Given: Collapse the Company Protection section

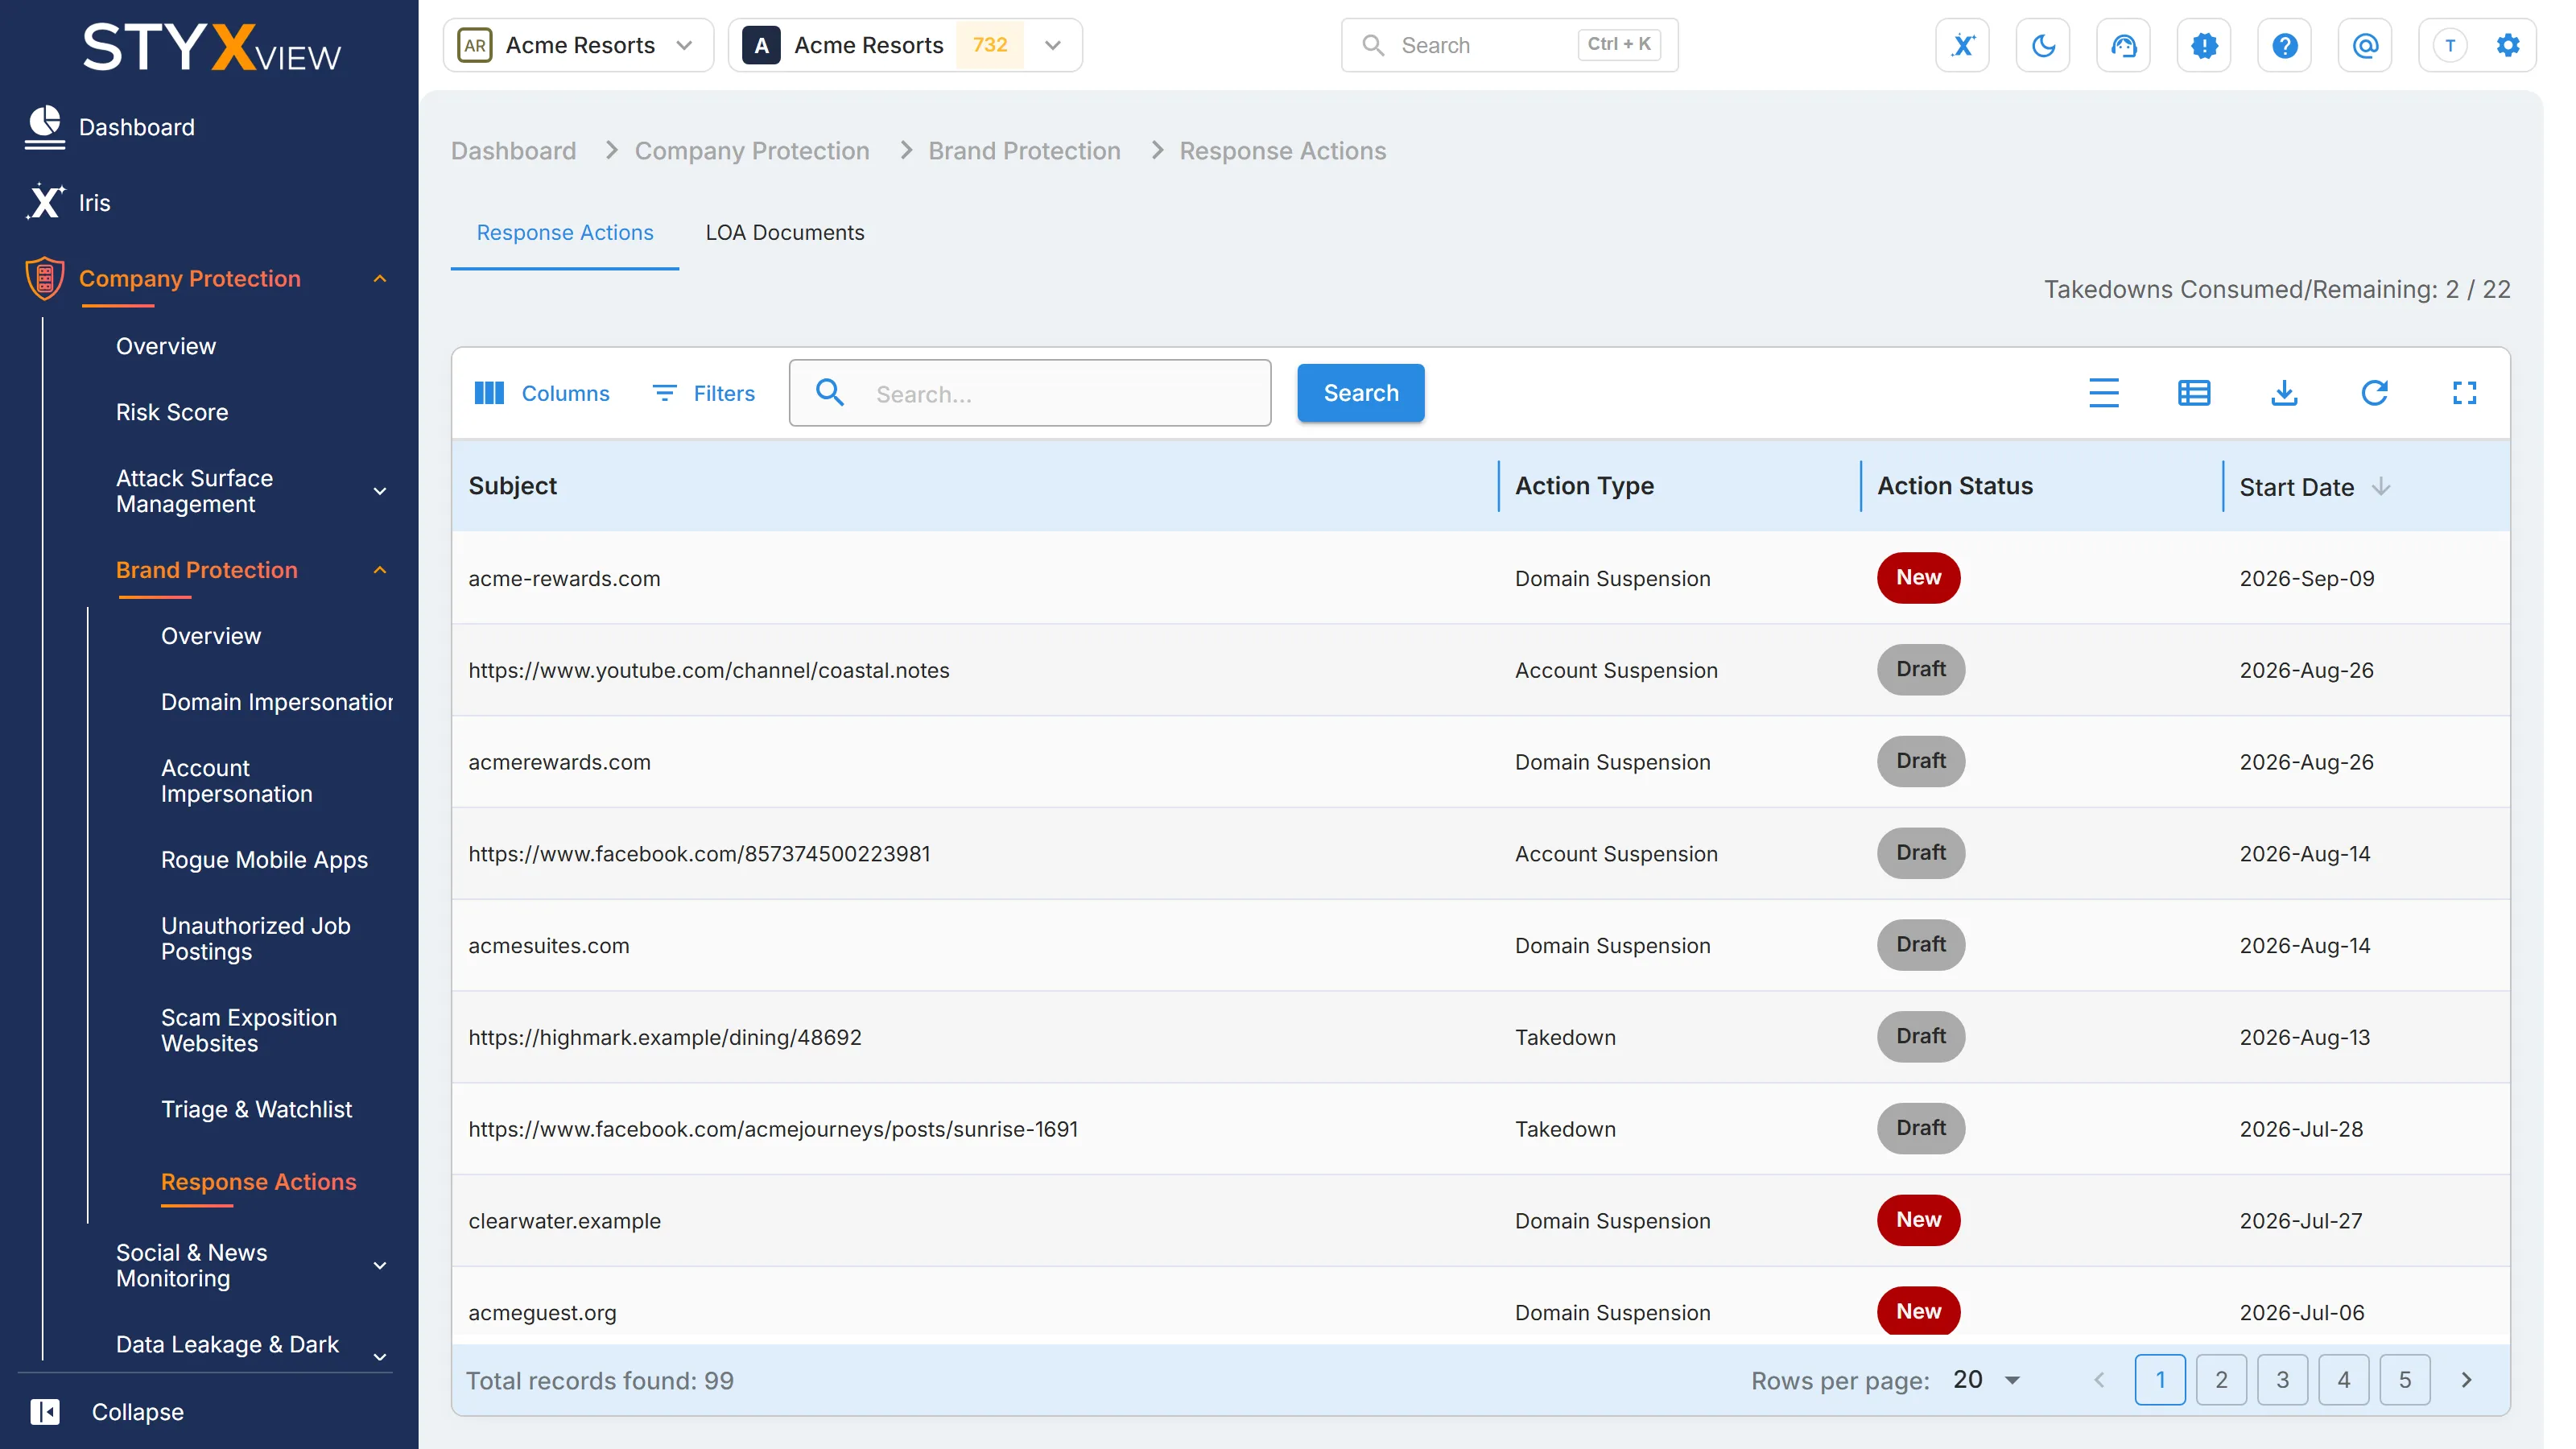Looking at the screenshot, I should click(x=380, y=279).
